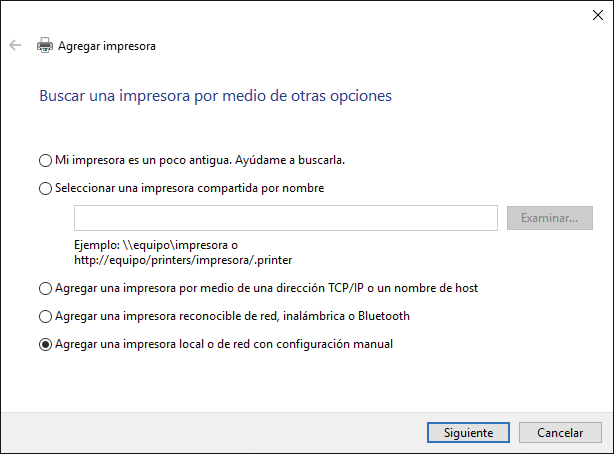
Task: Select the 'Mi impresora es un poco antigua' radio button
Action: pos(44,160)
